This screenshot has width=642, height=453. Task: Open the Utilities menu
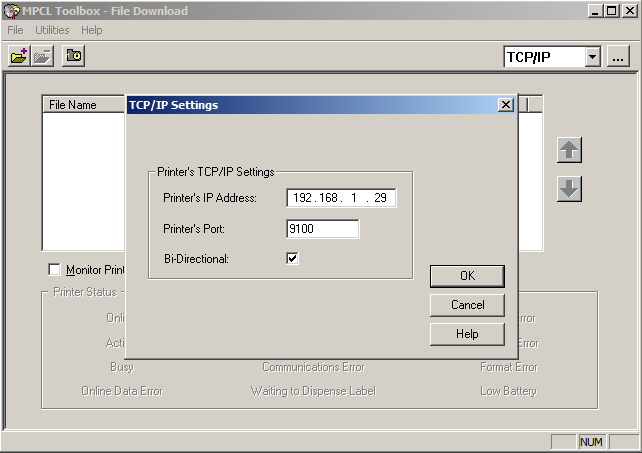[x=52, y=30]
